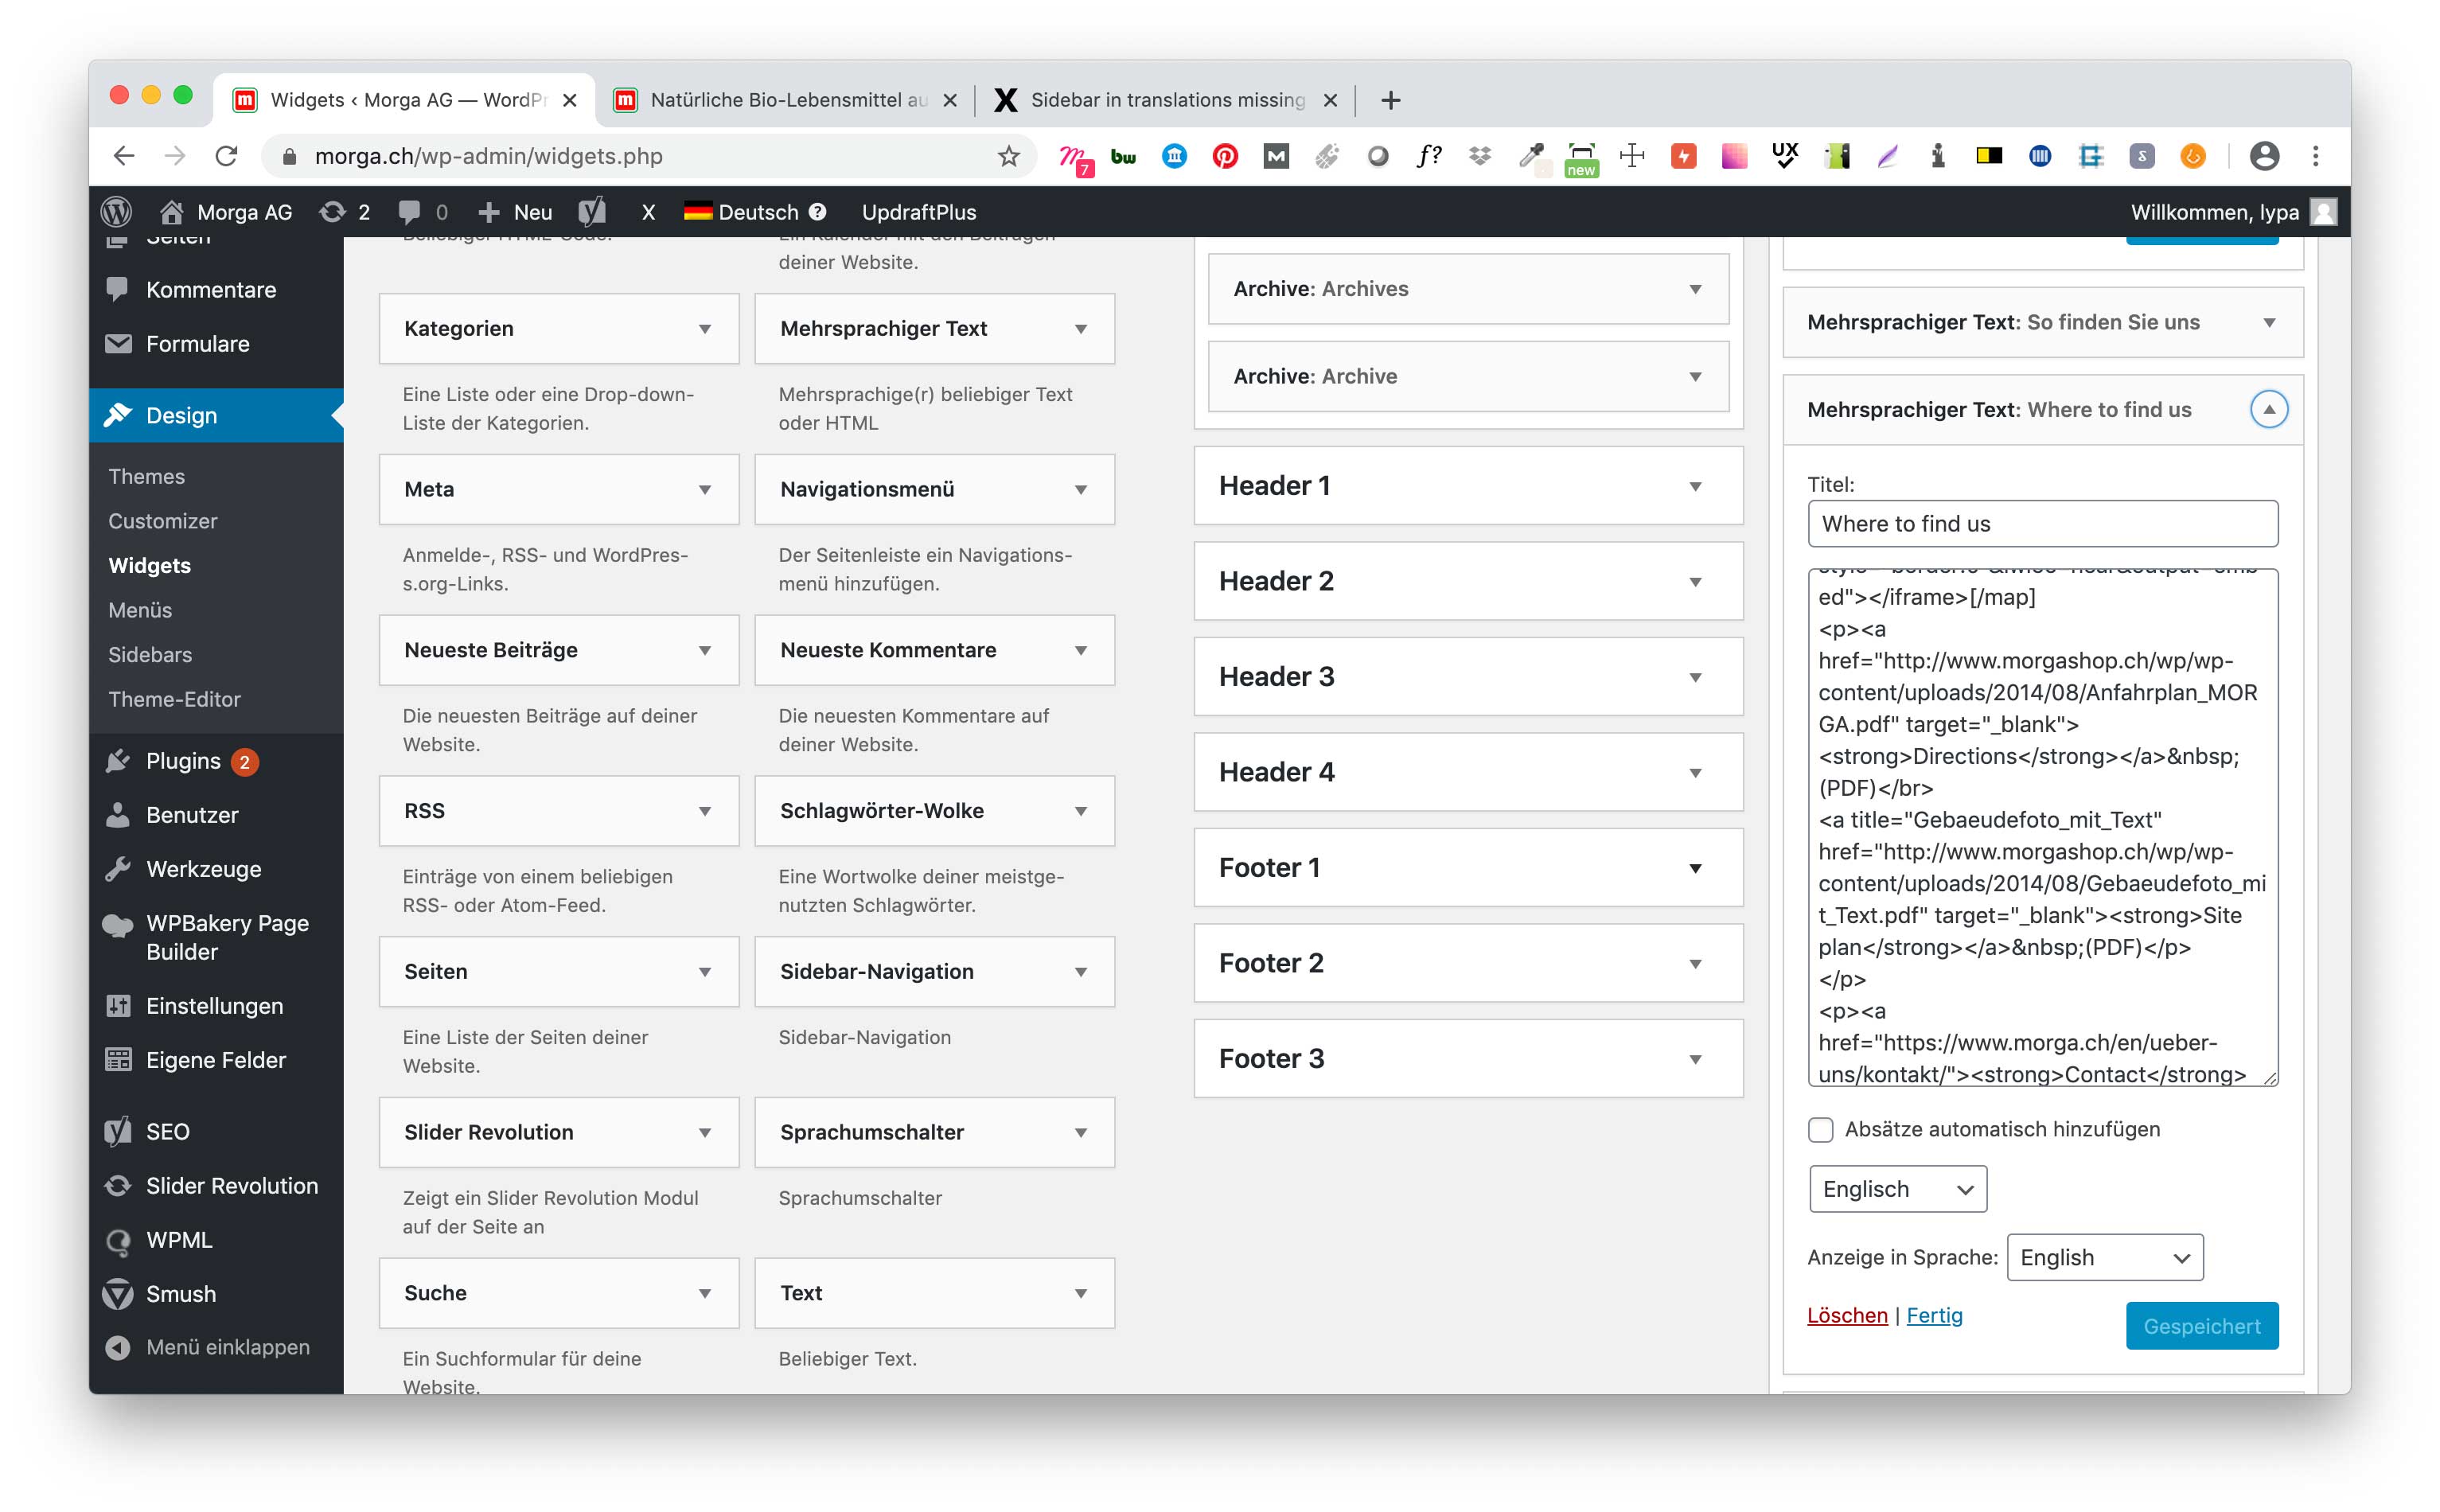Image resolution: width=2440 pixels, height=1512 pixels.
Task: Click the Gespeichert button
Action: coord(2201,1326)
